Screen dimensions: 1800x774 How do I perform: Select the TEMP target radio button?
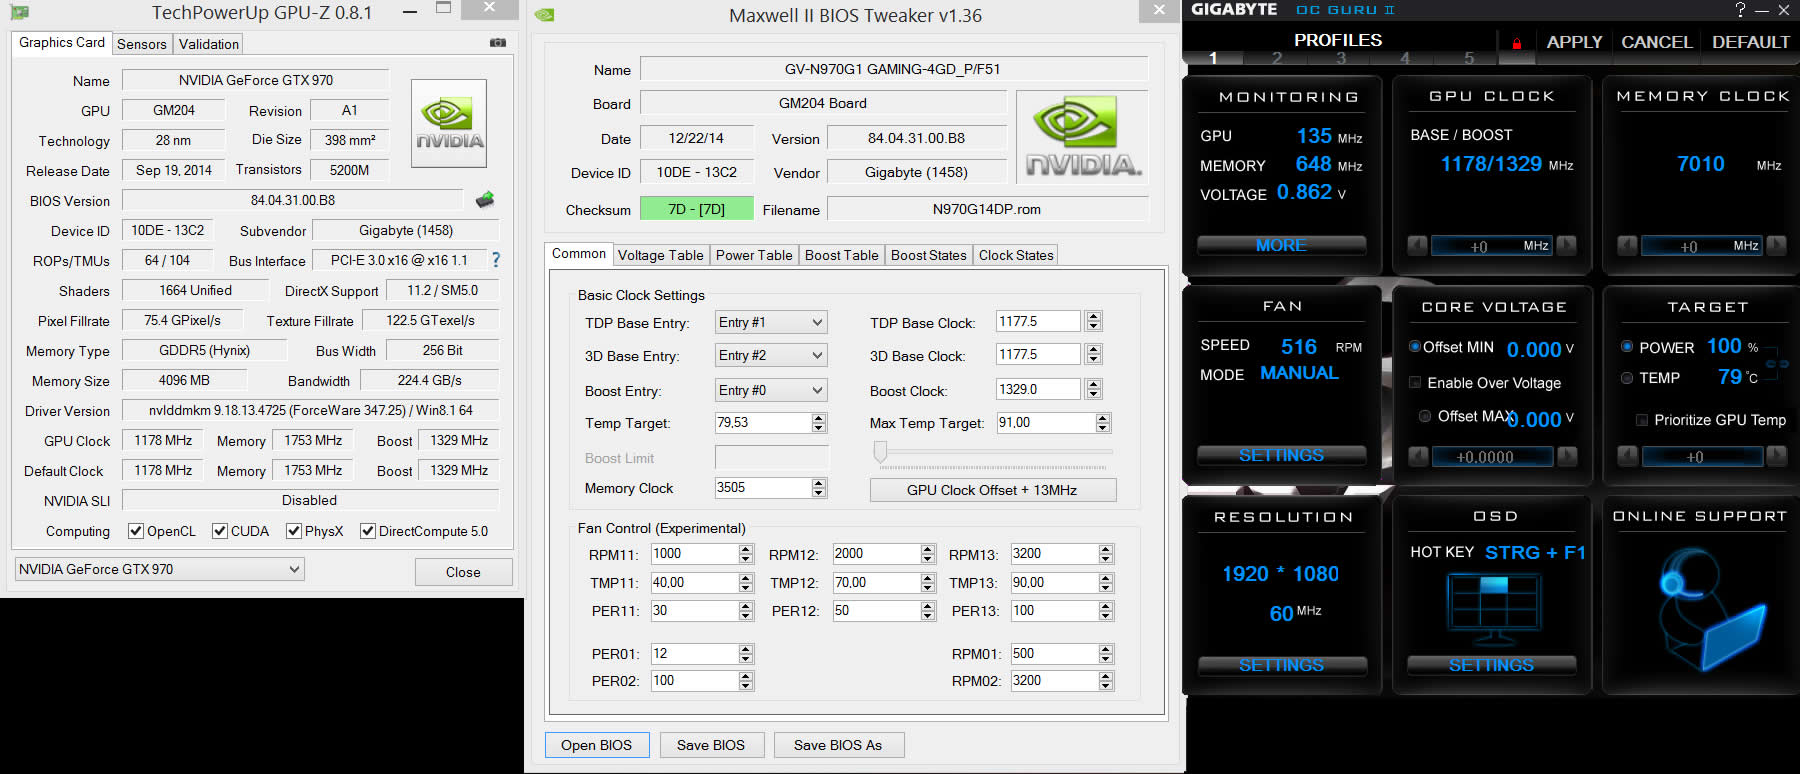tap(1627, 378)
